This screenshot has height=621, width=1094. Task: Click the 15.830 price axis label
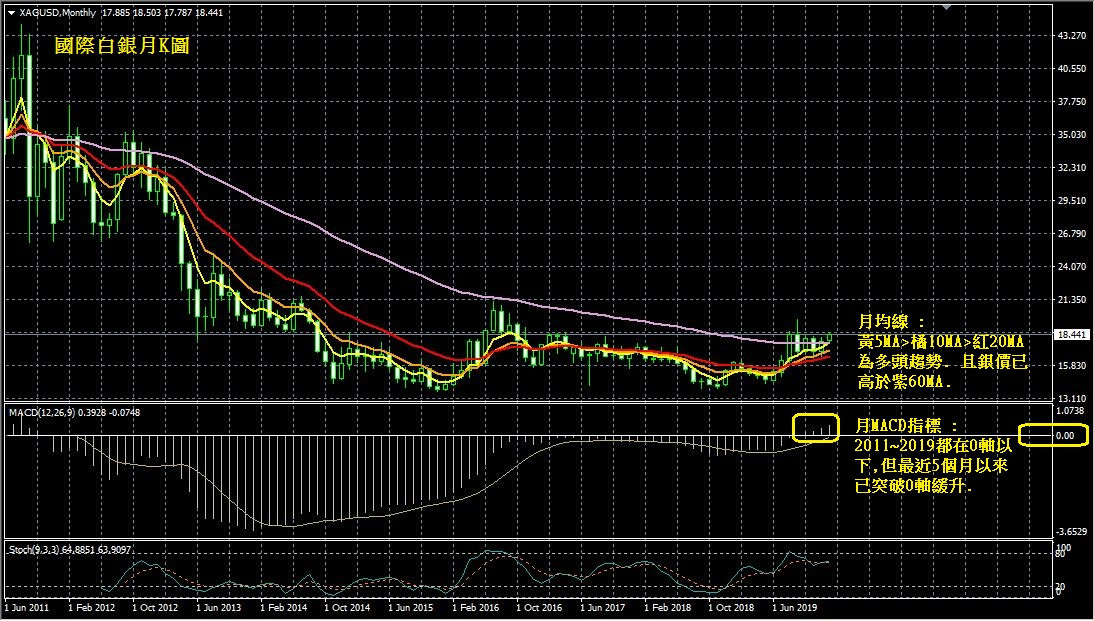1072,366
